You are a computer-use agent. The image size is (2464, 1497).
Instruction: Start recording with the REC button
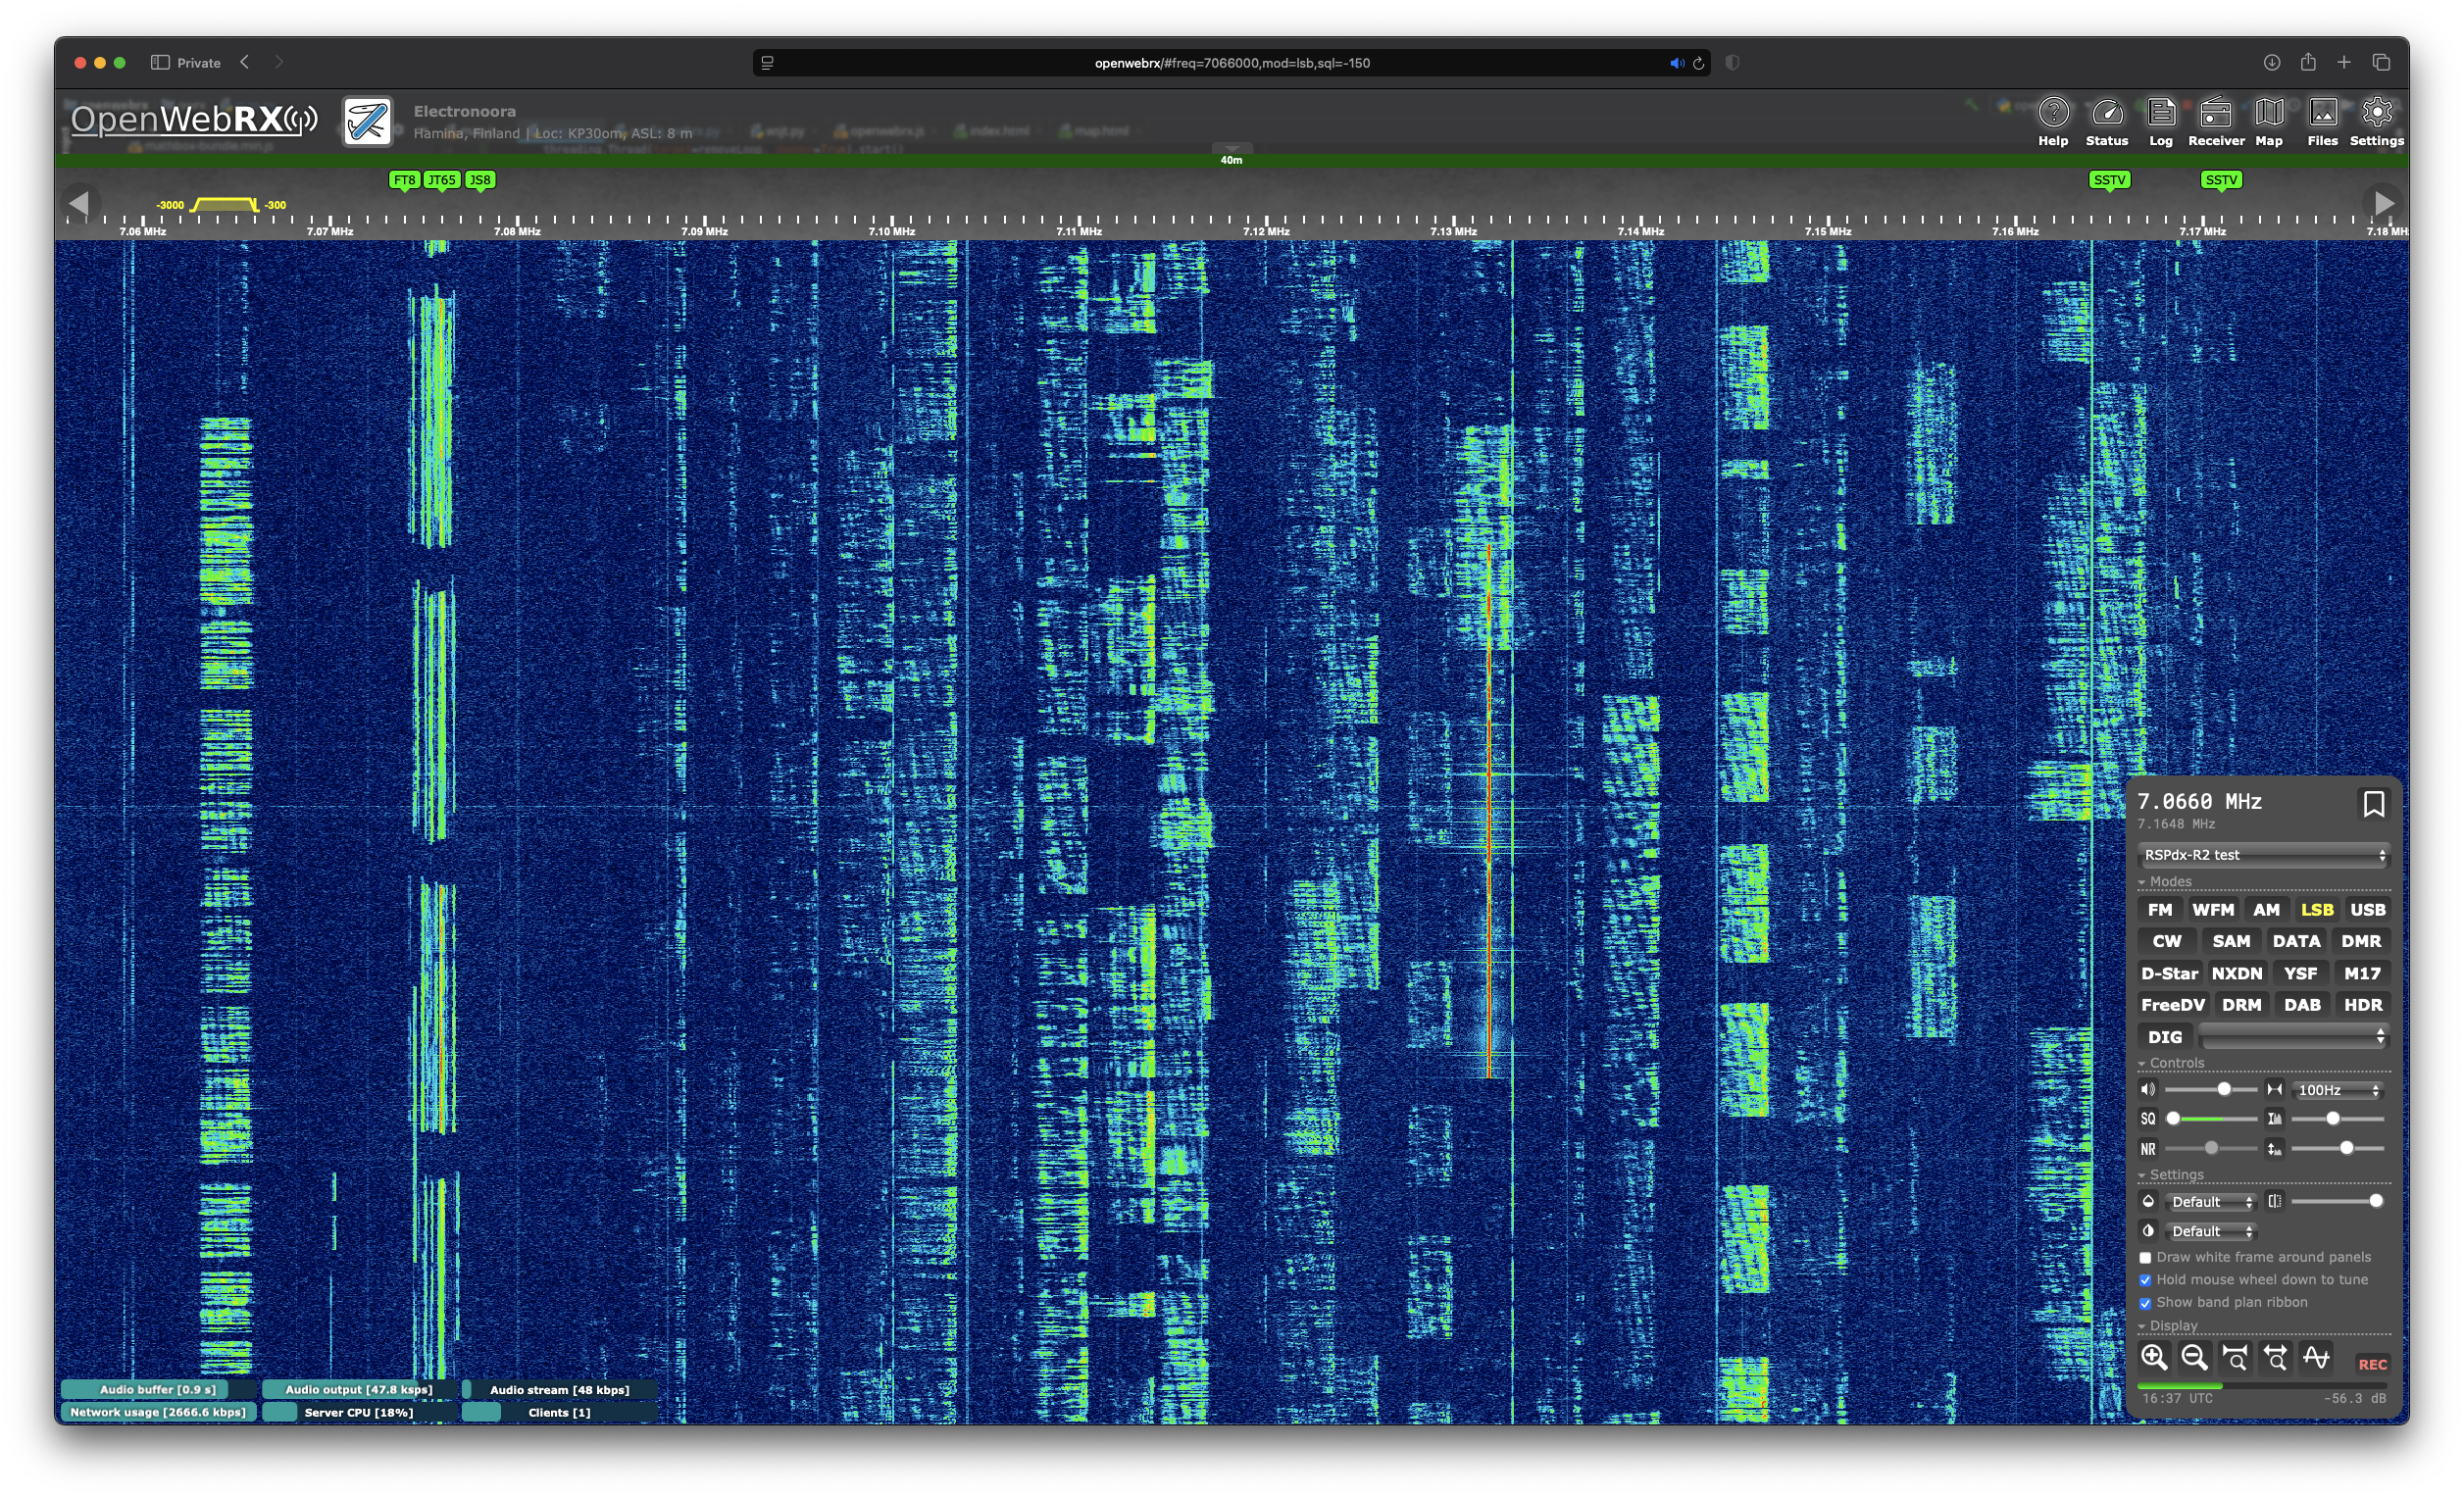[2371, 1364]
